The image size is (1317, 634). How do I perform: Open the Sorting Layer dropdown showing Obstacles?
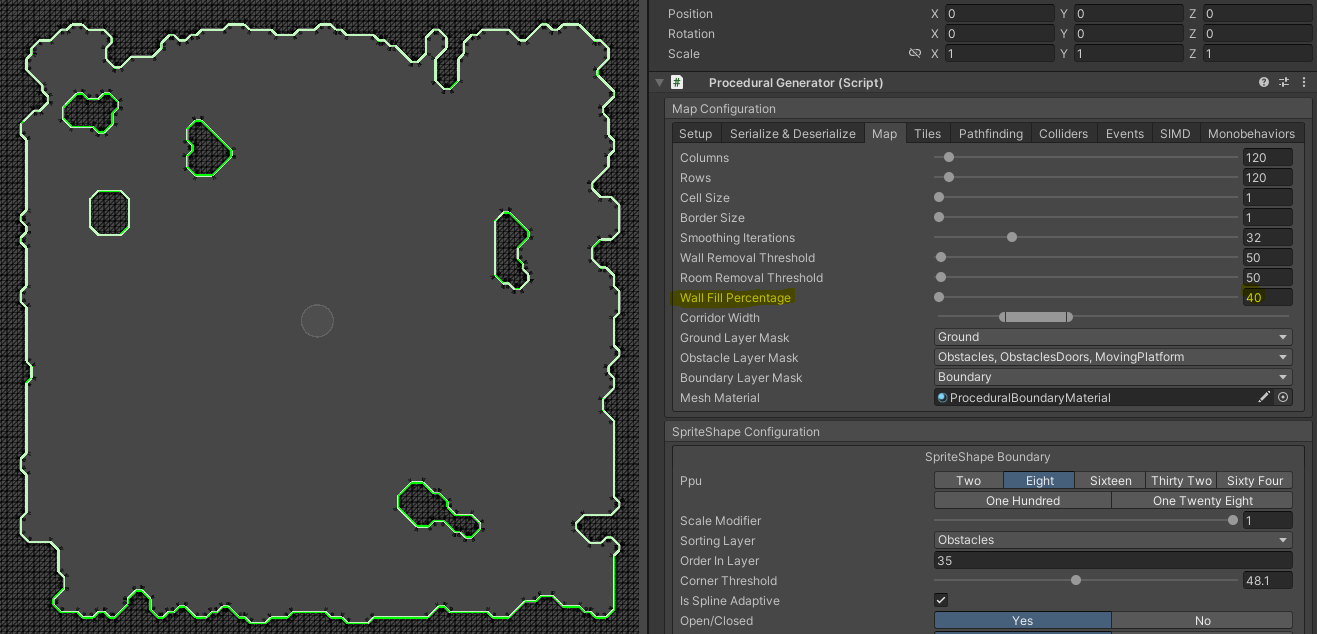(x=1112, y=540)
